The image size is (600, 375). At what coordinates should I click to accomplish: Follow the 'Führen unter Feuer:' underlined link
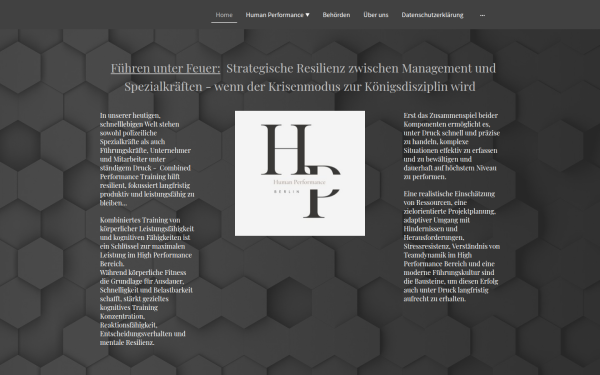(165, 68)
